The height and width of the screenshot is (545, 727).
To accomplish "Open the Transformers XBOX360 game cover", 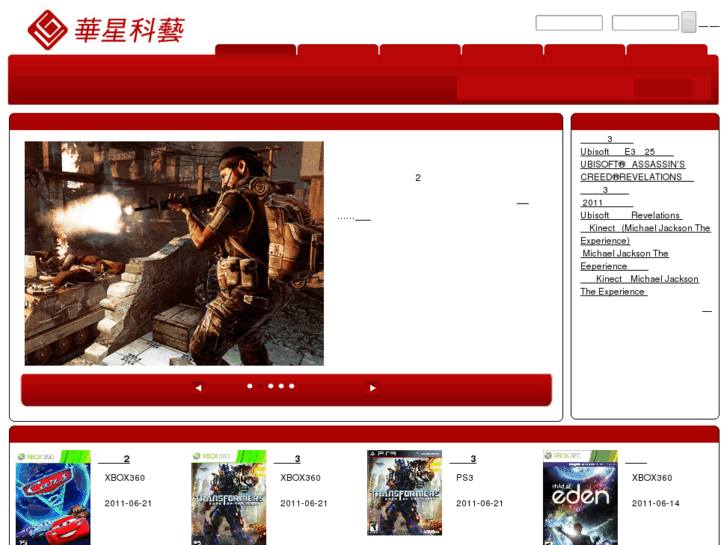I will pos(229,497).
